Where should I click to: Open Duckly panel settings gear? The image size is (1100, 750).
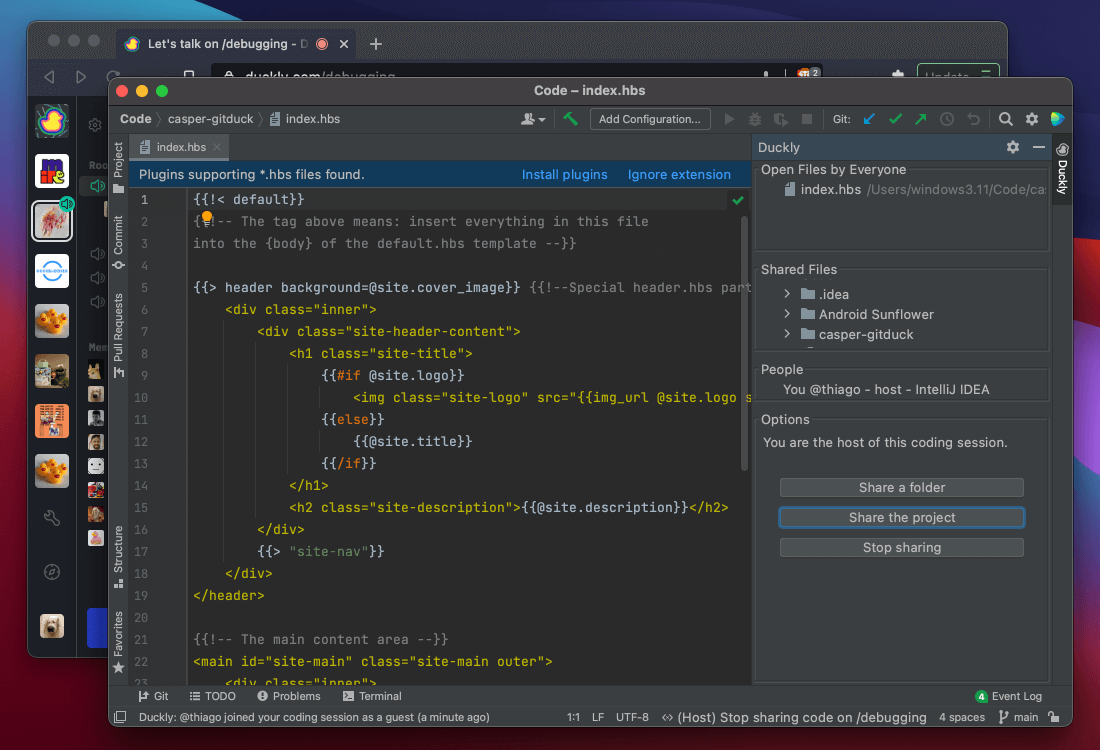(1013, 147)
